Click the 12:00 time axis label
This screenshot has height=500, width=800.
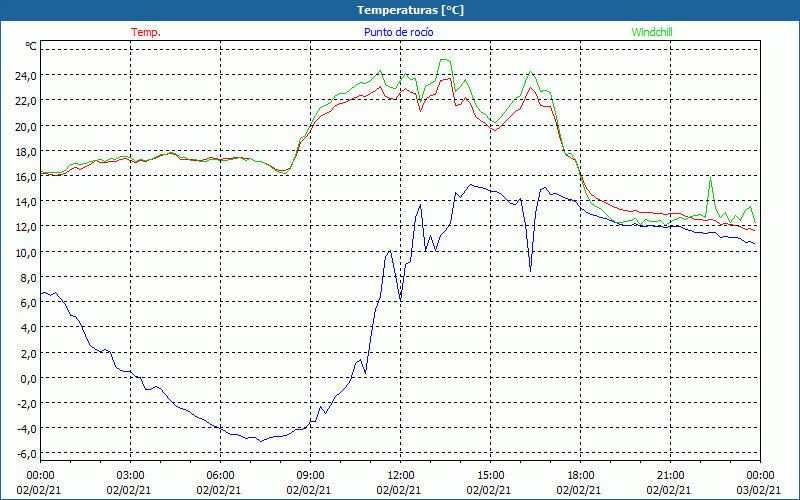pyautogui.click(x=400, y=475)
